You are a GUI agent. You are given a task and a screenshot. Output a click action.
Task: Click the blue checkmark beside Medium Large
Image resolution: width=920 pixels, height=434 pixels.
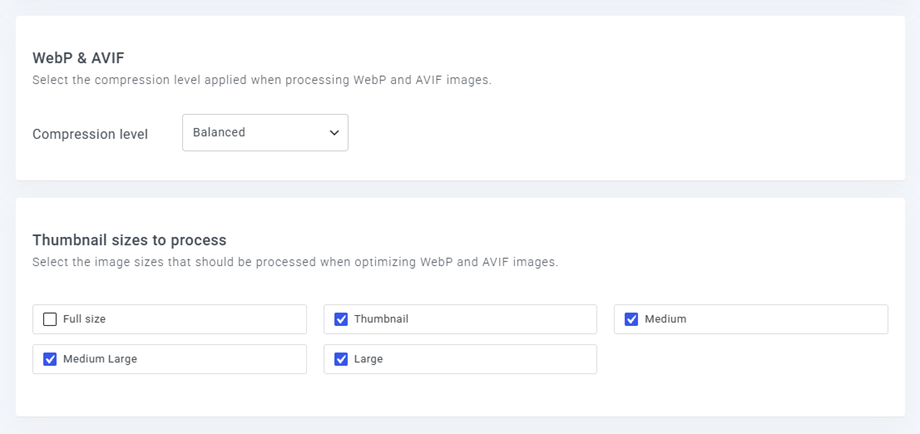coord(50,359)
